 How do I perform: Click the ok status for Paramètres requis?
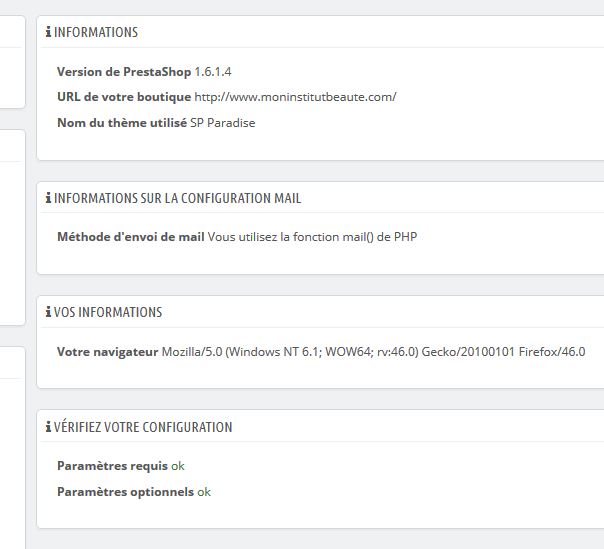[178, 466]
